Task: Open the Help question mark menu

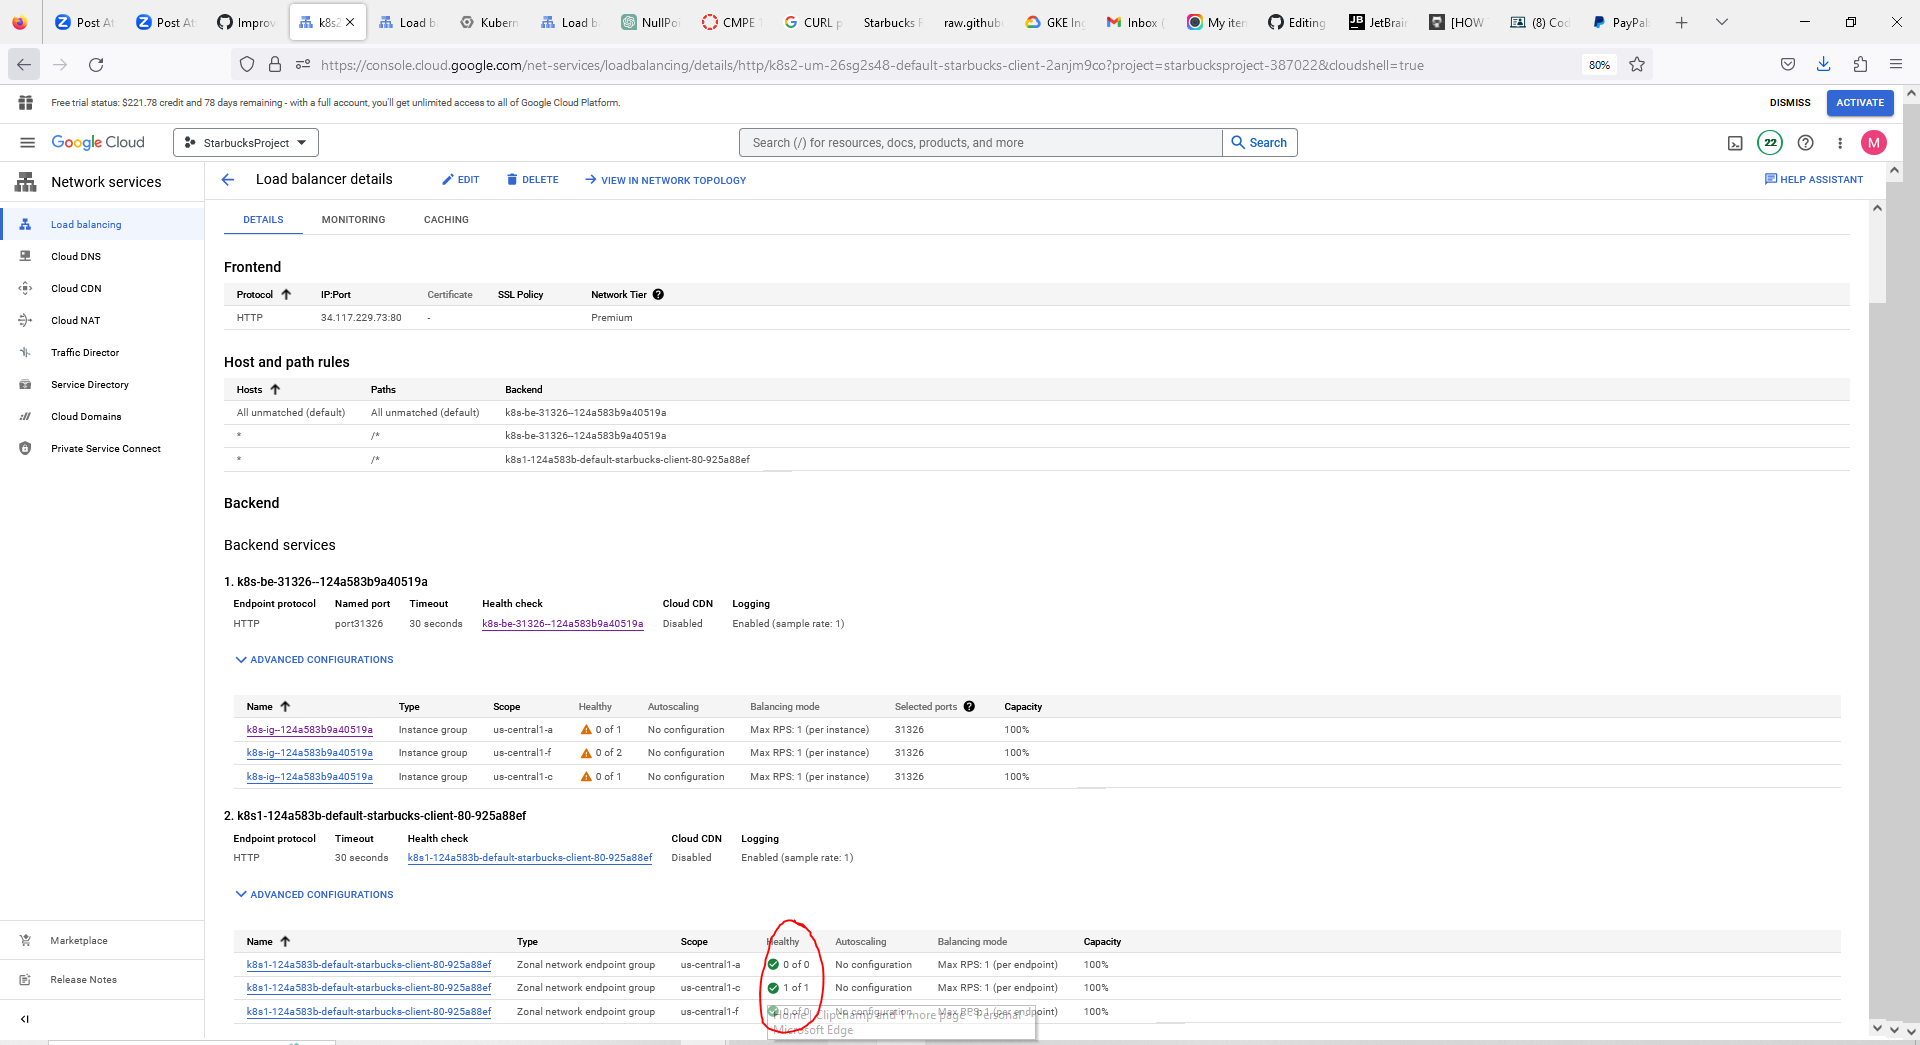Action: (1806, 142)
